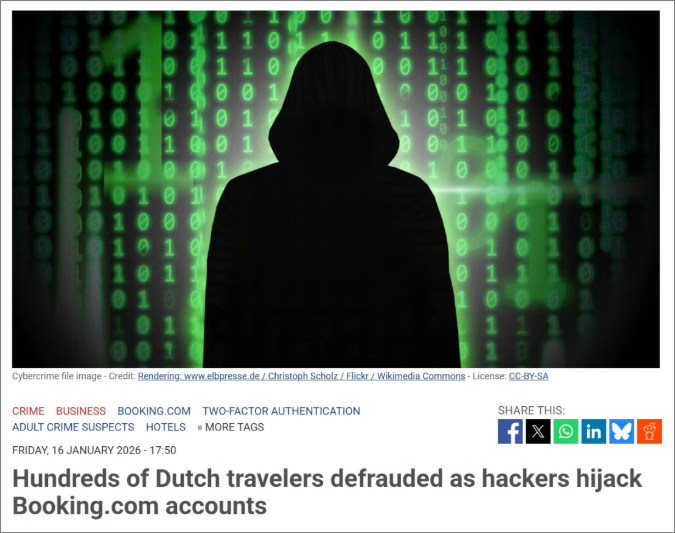Share article on X

pyautogui.click(x=538, y=431)
